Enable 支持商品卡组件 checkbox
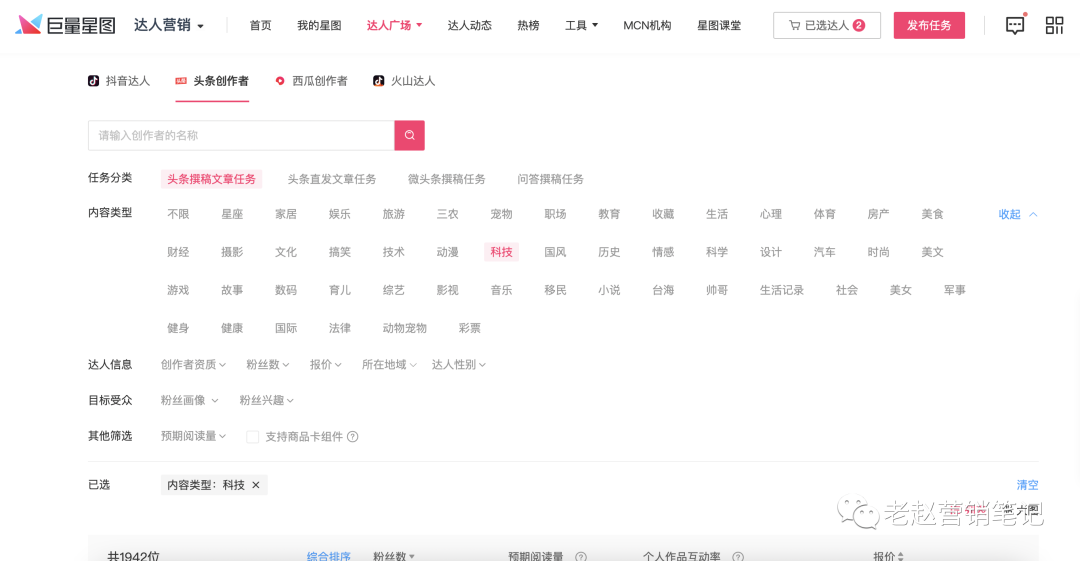Screen dimensions: 1080x561 (x=253, y=436)
